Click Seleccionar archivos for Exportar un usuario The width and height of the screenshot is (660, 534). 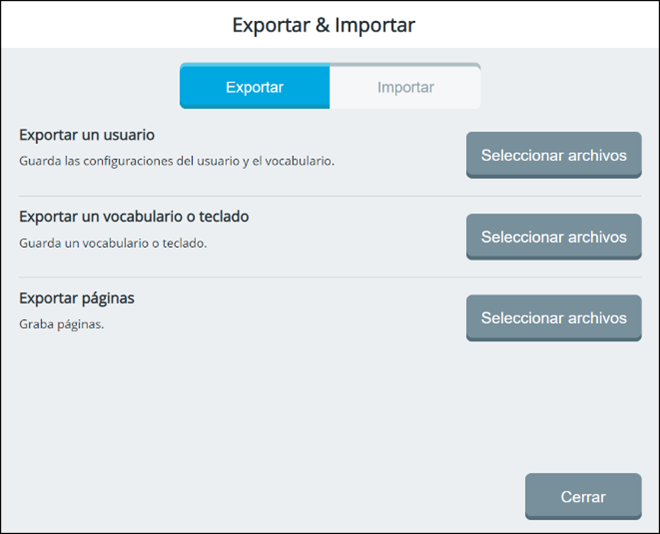pyautogui.click(x=553, y=155)
